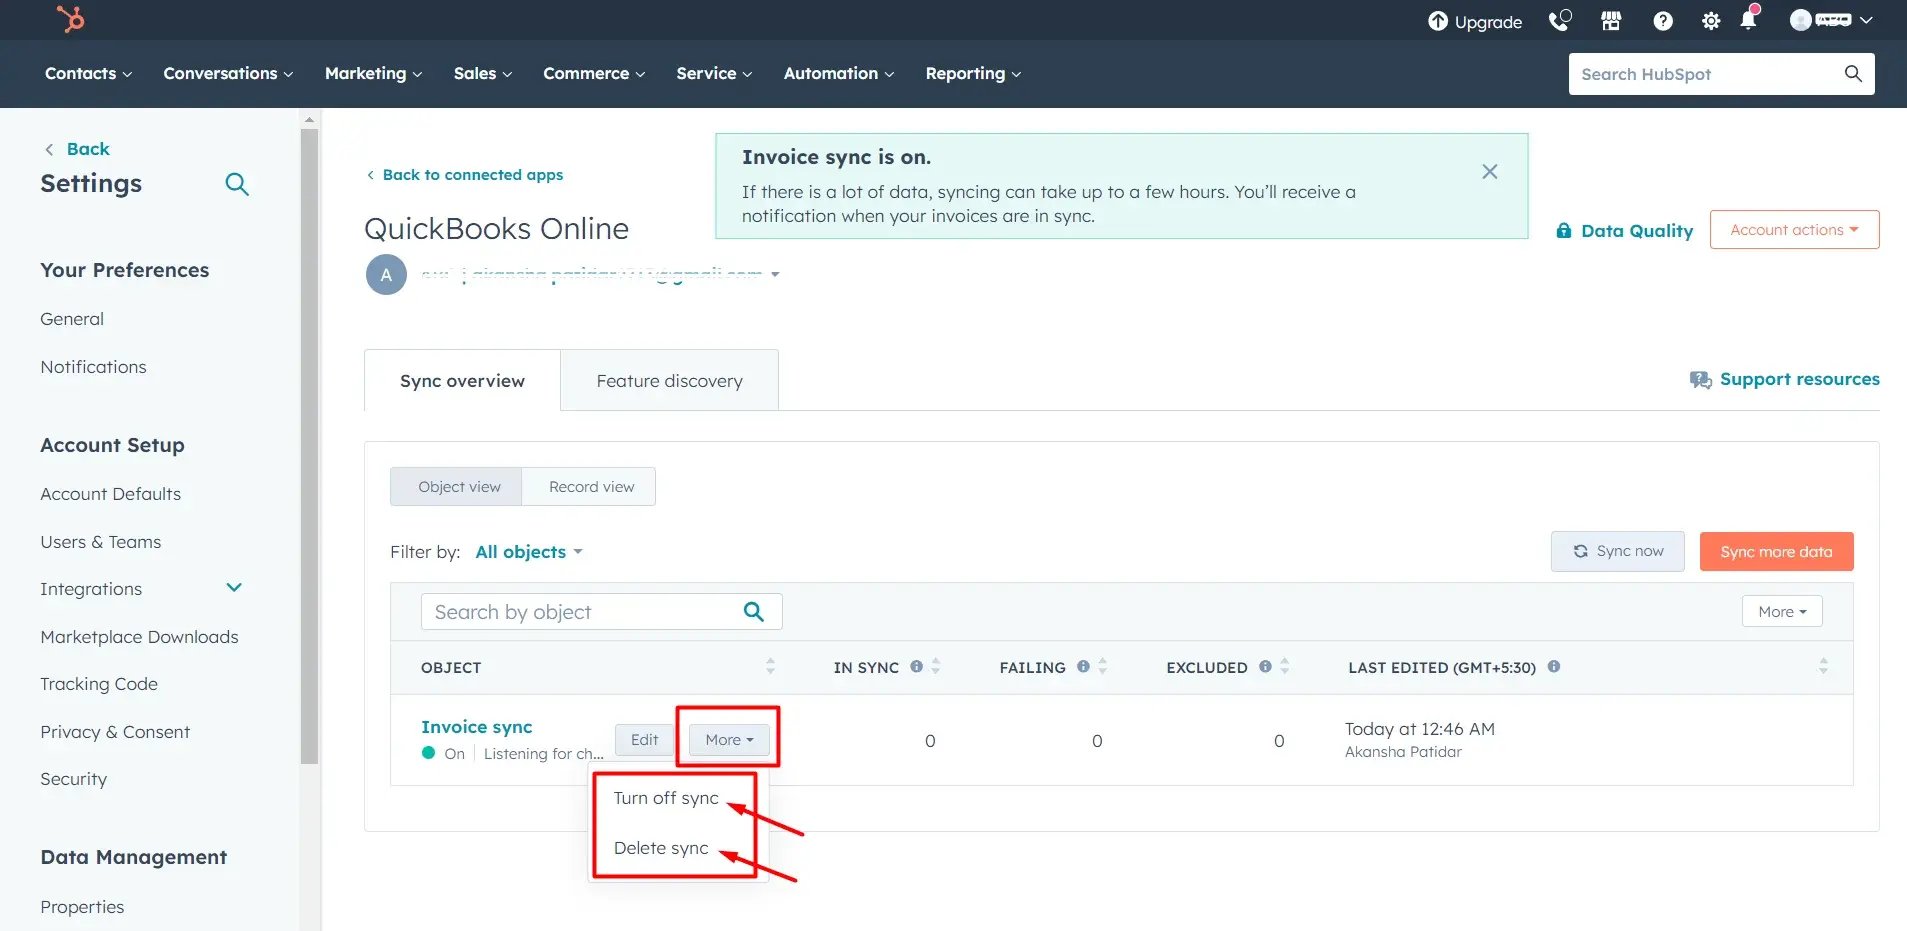Expand the connected account email dropdown

coord(775,274)
